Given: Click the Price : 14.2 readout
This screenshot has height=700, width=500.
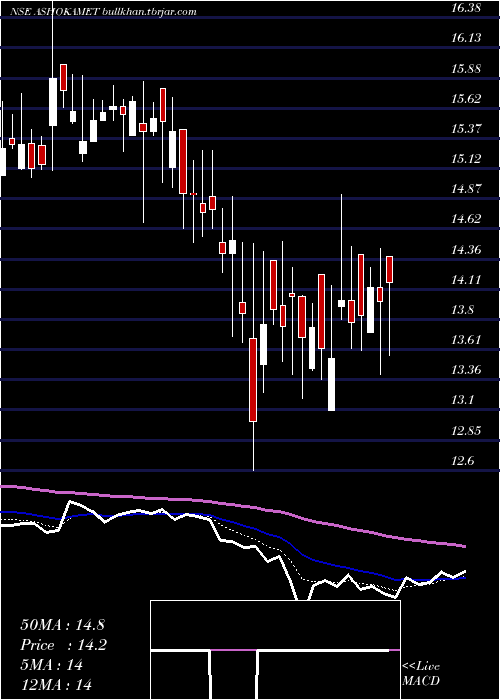Looking at the screenshot, I should pyautogui.click(x=63, y=645).
